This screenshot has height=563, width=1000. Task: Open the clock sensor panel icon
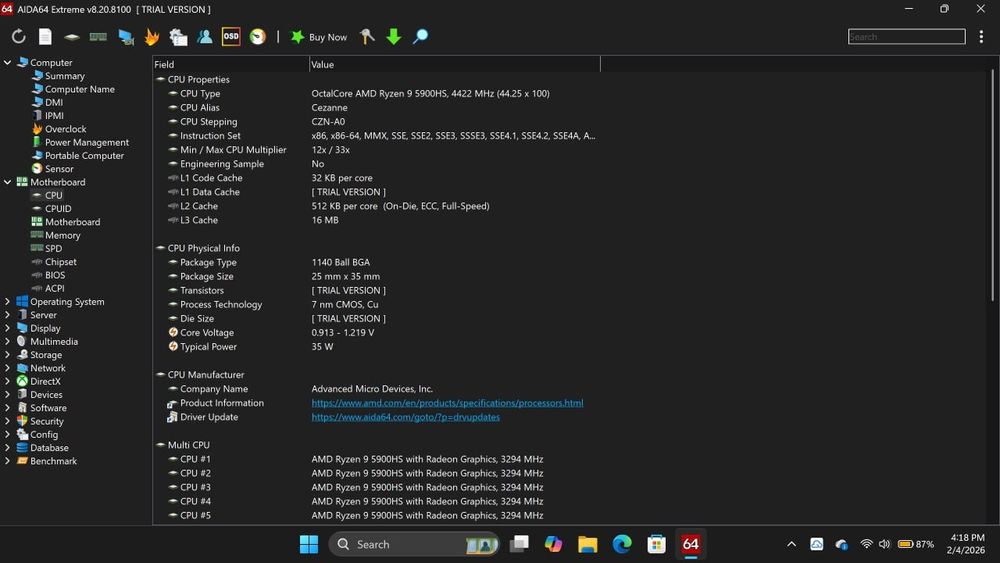(x=258, y=37)
